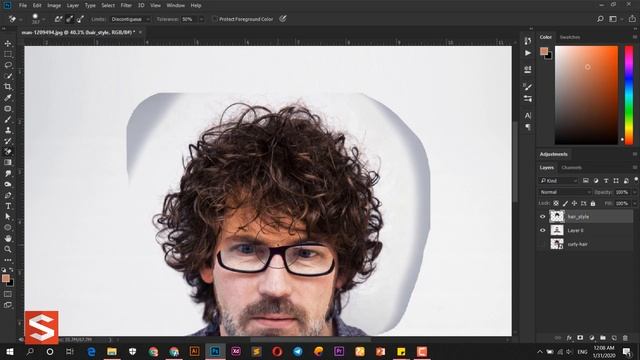Open the Select menu
Screen dimensions: 640x360
[x=108, y=5]
